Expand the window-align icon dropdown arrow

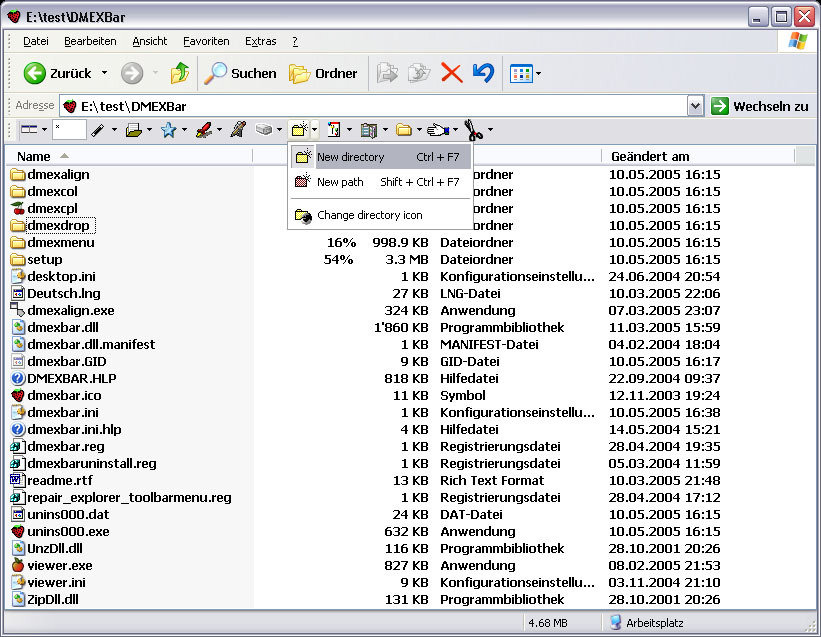click(x=44, y=129)
